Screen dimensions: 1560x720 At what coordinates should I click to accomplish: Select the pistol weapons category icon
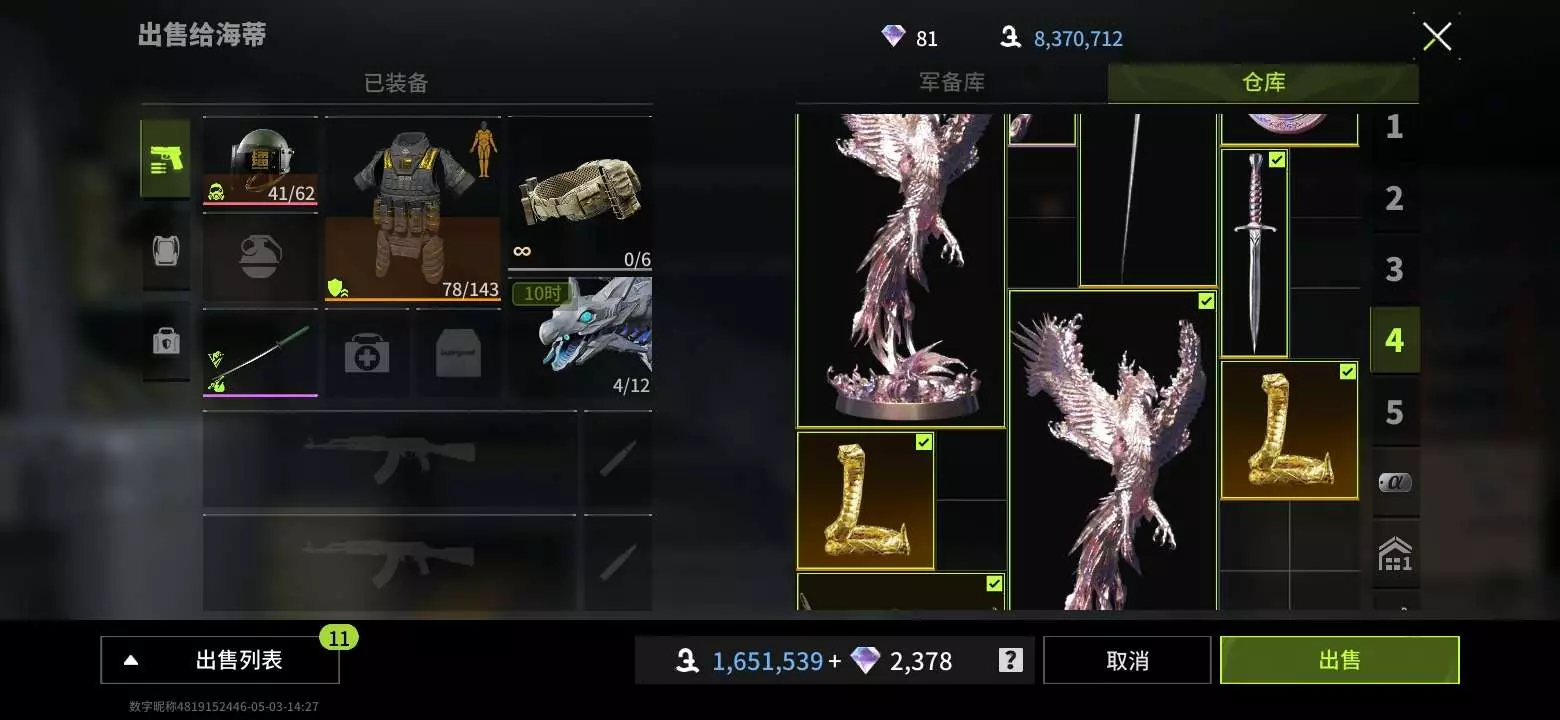pos(165,158)
